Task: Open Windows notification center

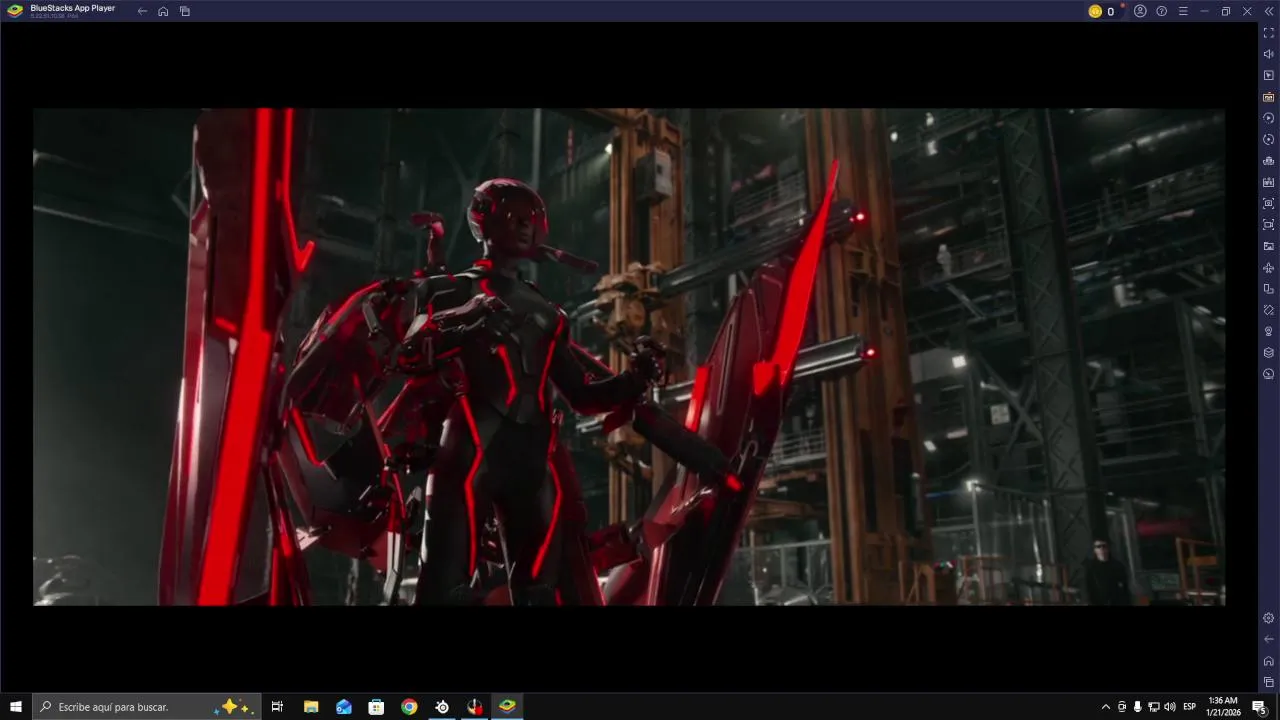Action: 1260,707
